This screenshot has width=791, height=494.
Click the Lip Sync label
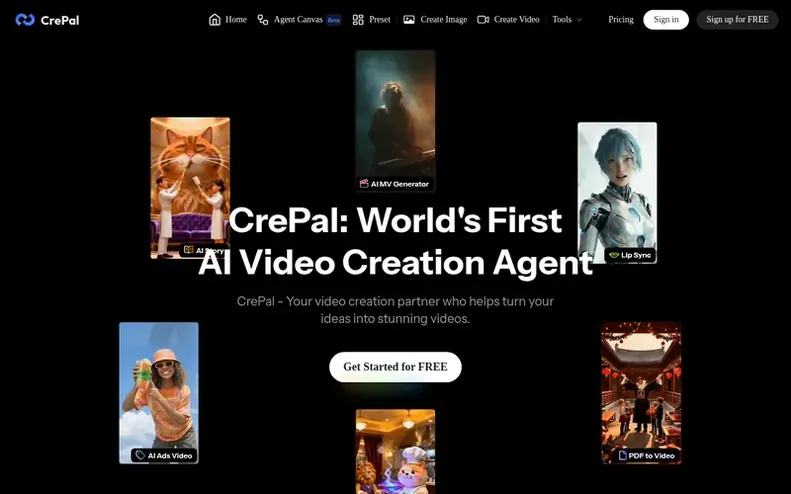(631, 255)
